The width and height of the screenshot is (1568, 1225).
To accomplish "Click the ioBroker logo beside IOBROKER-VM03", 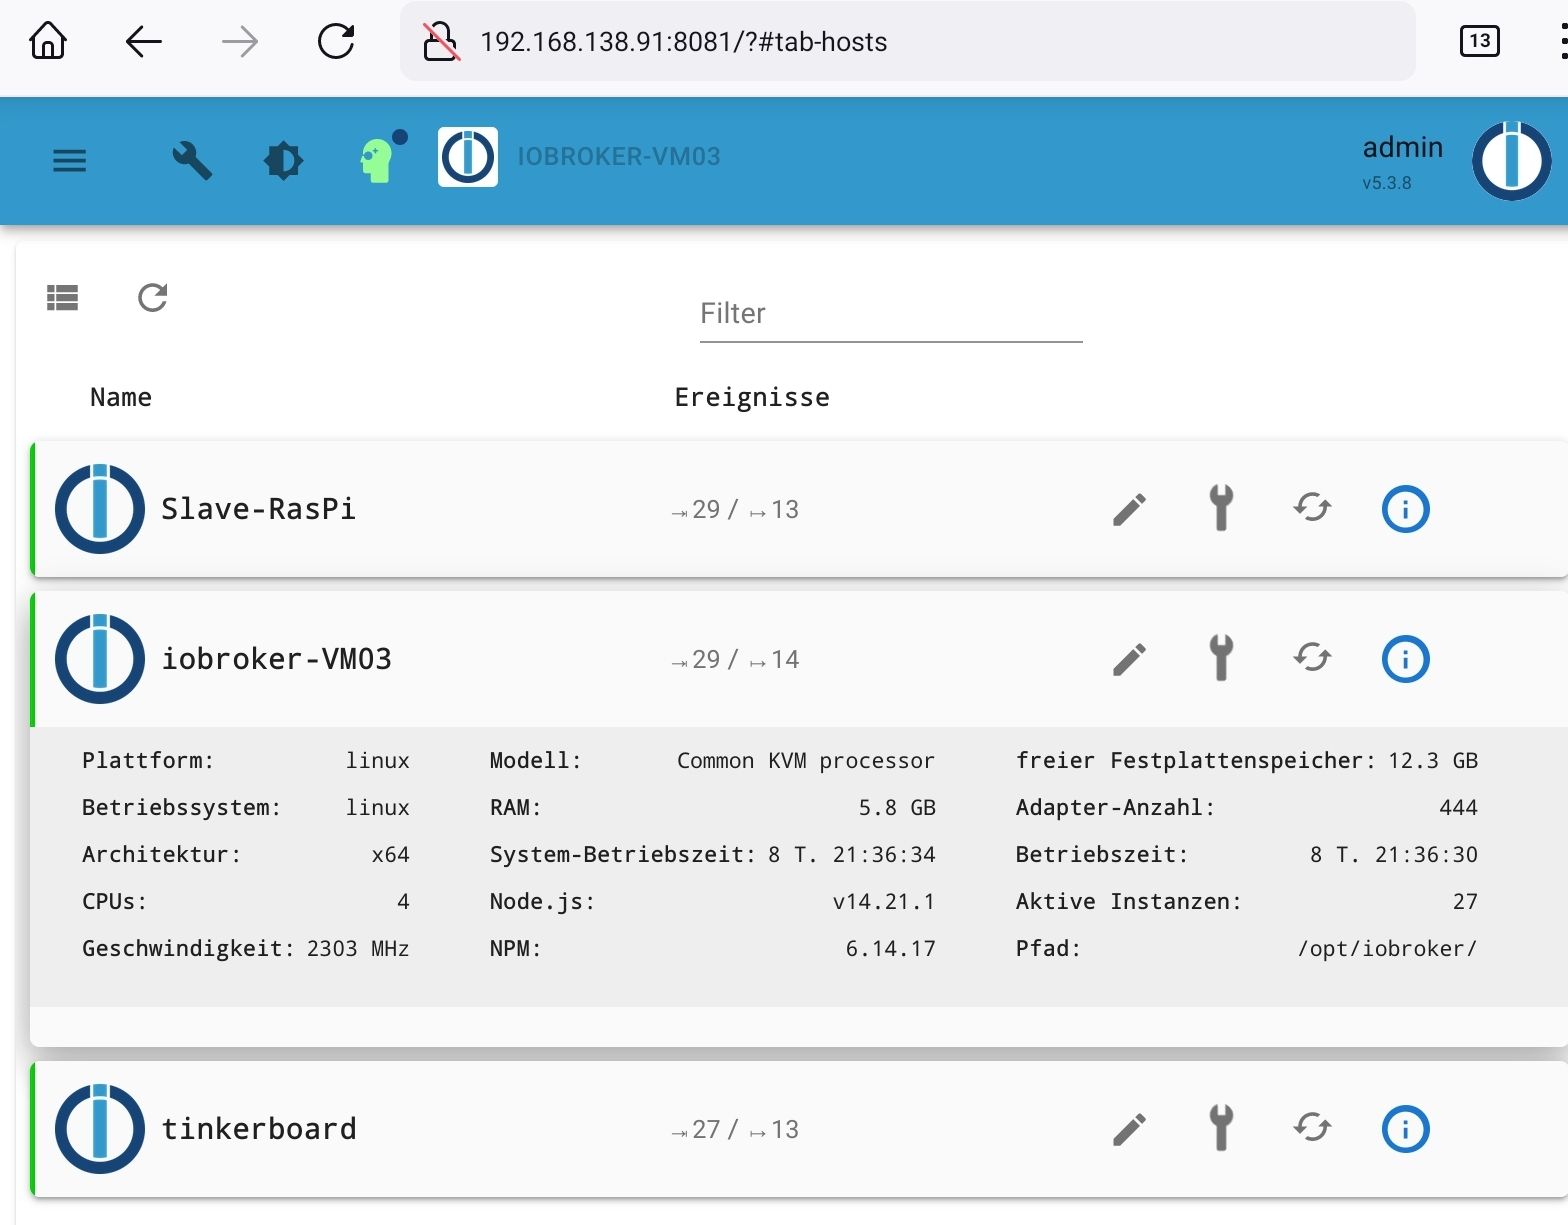I will (x=468, y=157).
